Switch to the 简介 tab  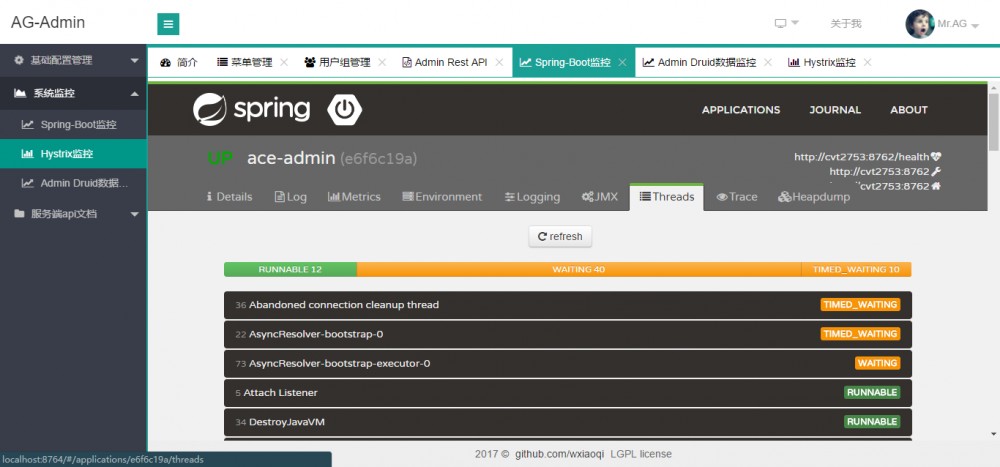pyautogui.click(x=179, y=63)
